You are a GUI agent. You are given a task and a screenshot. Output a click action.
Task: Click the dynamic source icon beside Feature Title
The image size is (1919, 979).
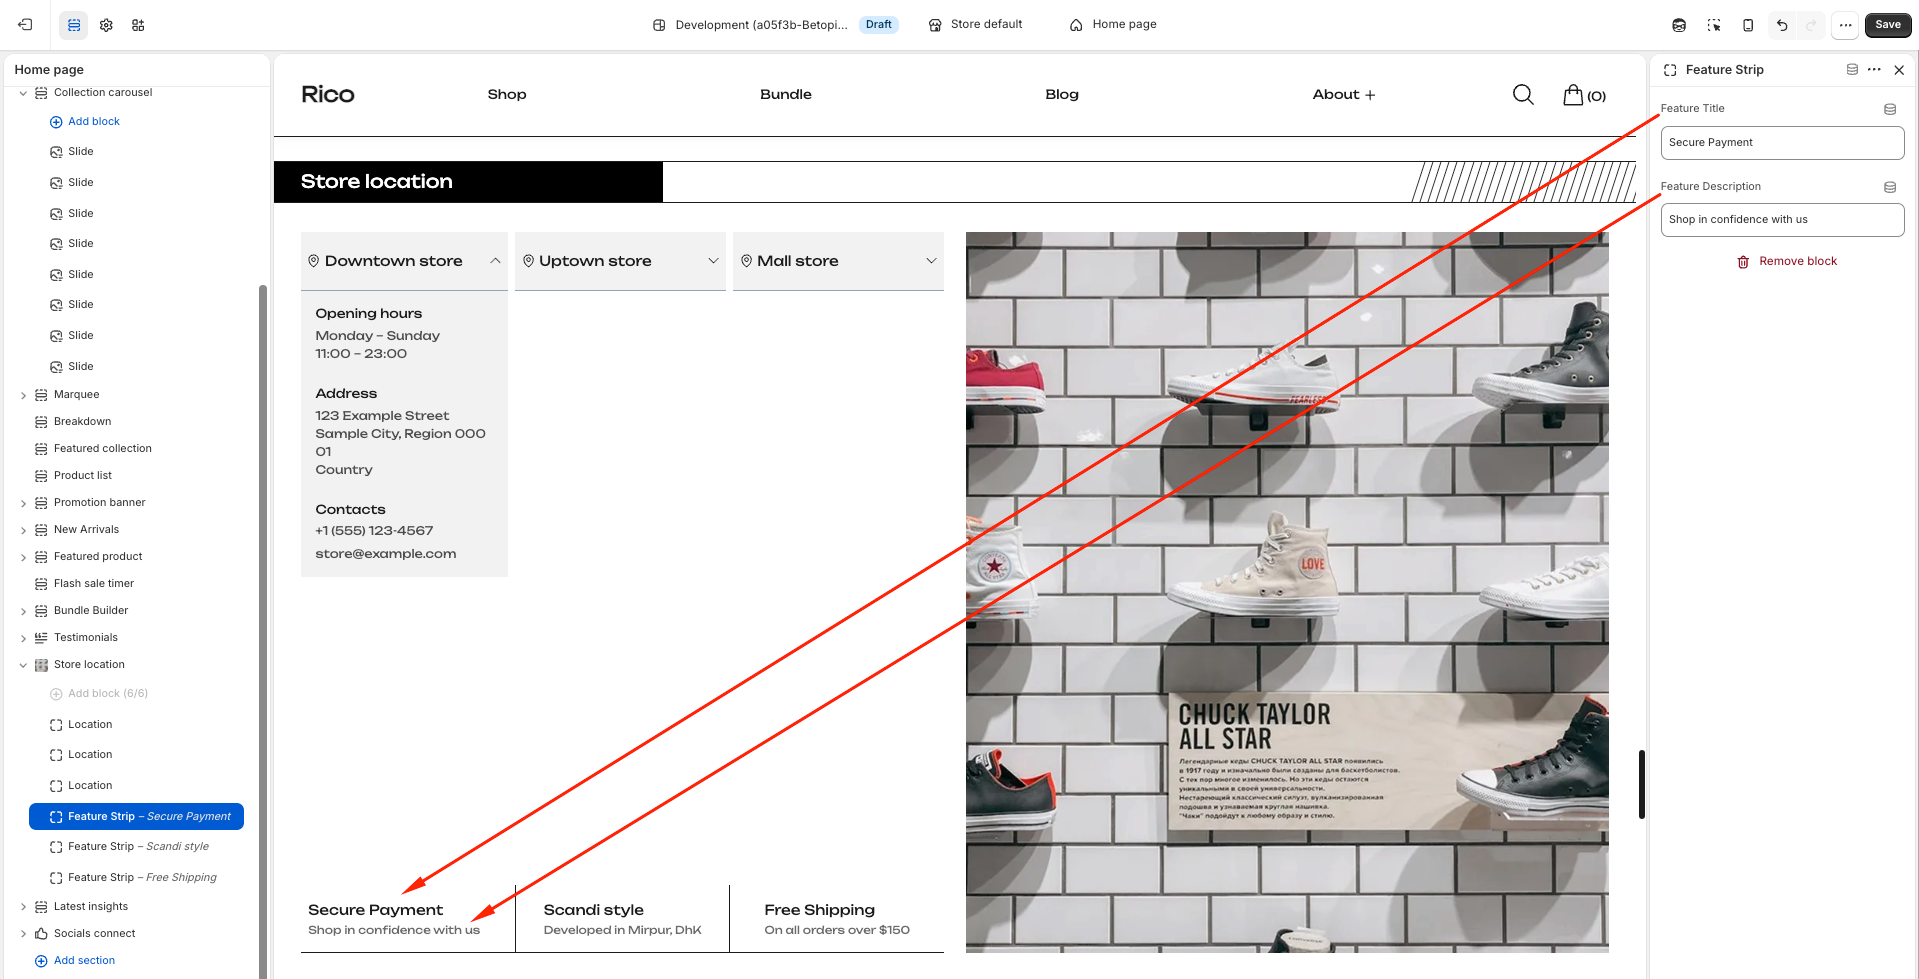1890,109
